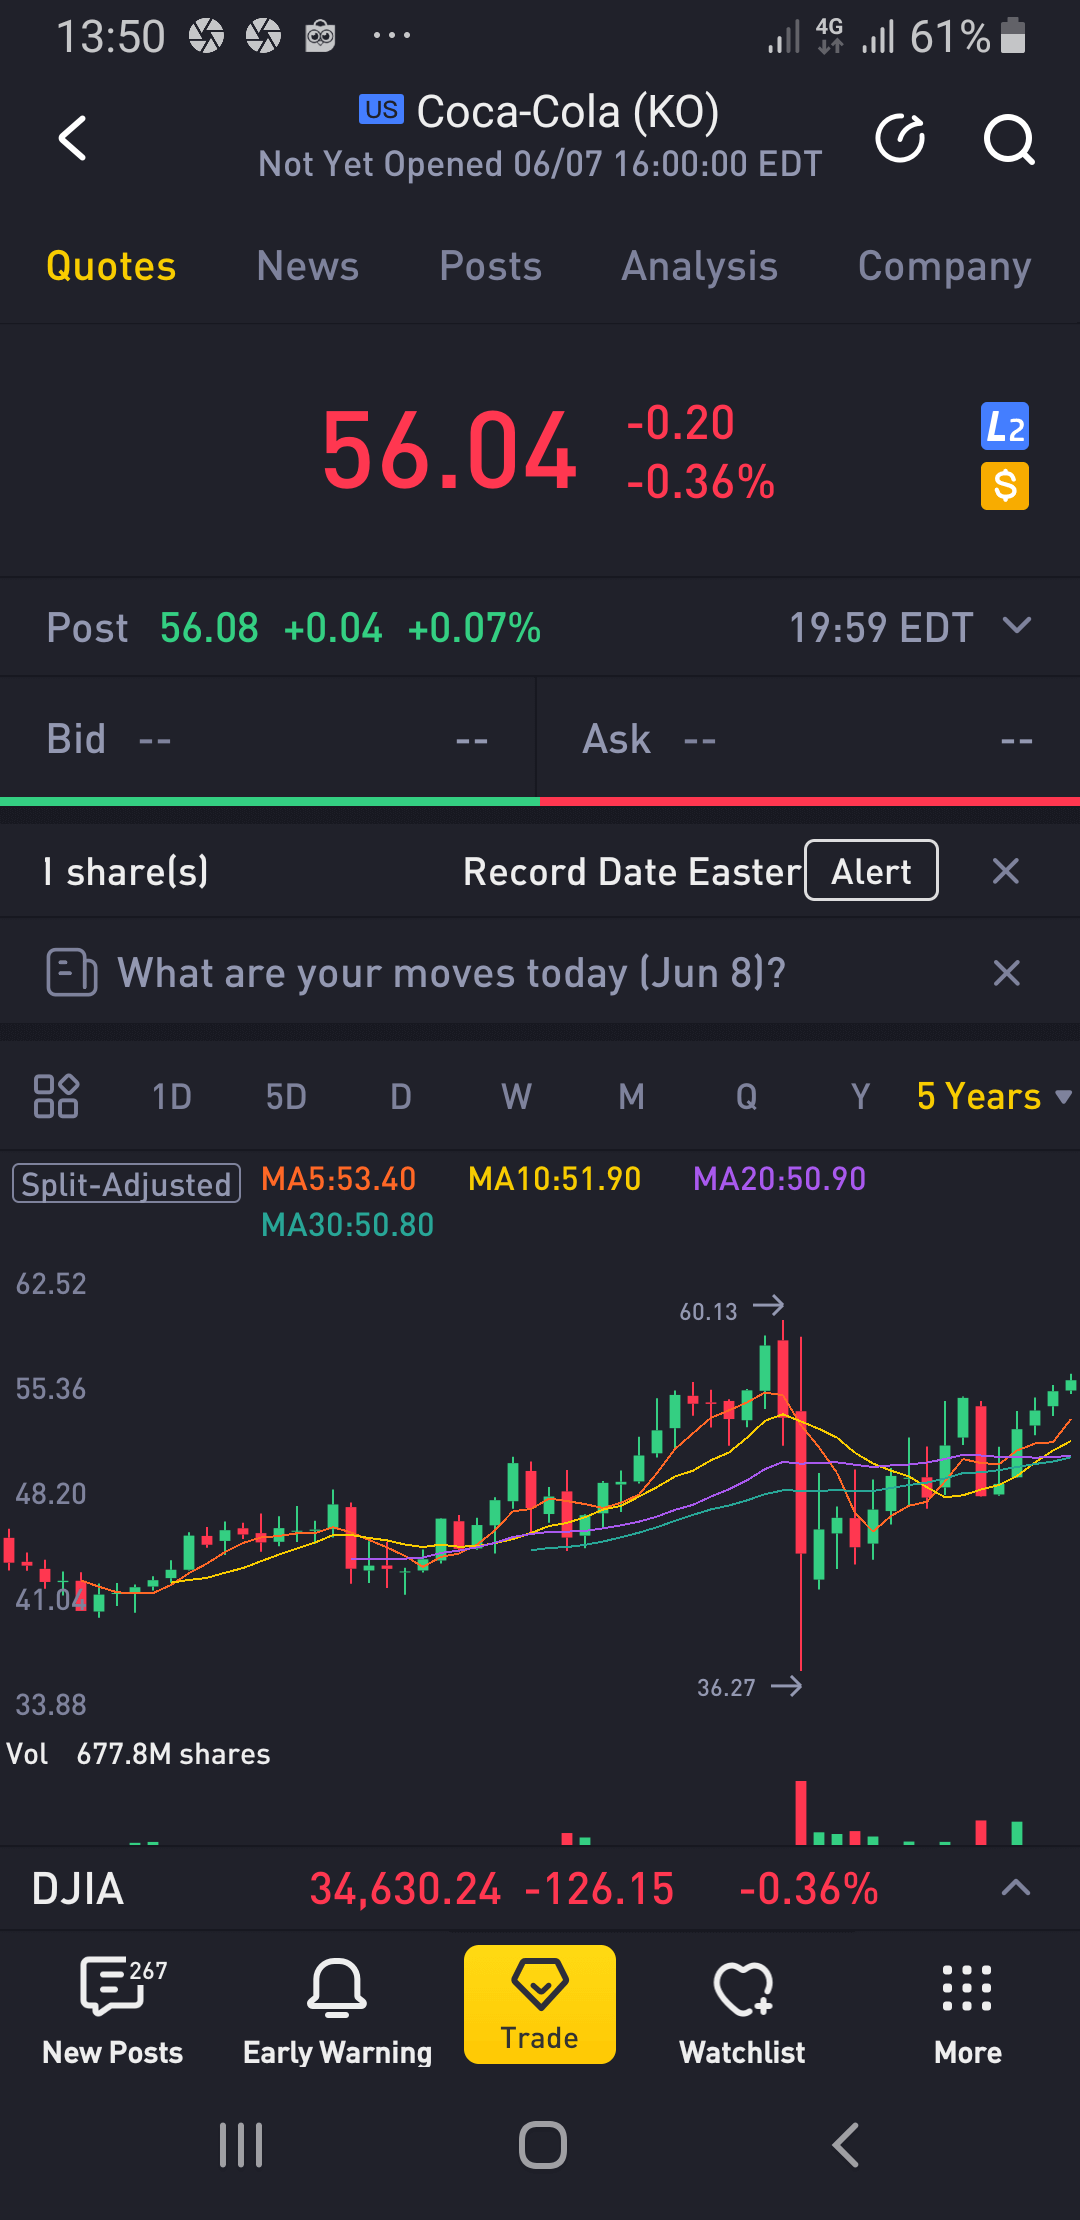The width and height of the screenshot is (1080, 2220).
Task: Add to Watchlist heart icon
Action: click(742, 2010)
